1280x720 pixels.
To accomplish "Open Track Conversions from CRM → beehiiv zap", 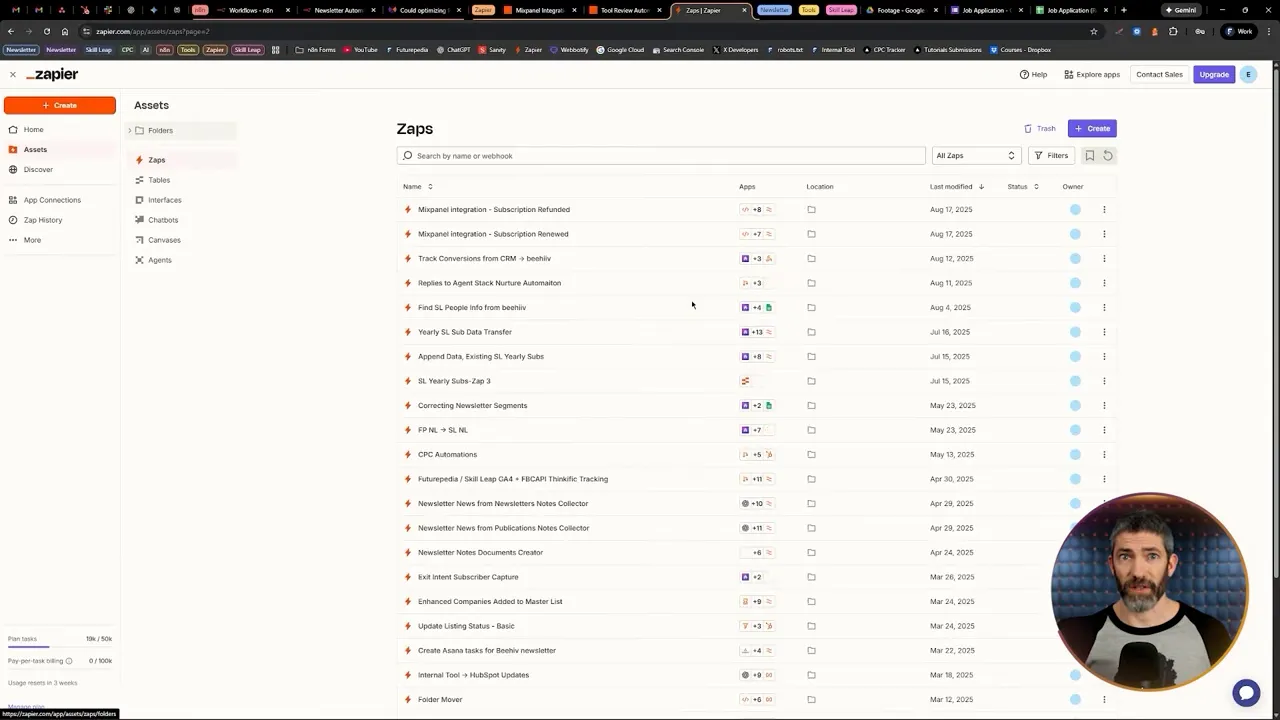I will coord(484,259).
